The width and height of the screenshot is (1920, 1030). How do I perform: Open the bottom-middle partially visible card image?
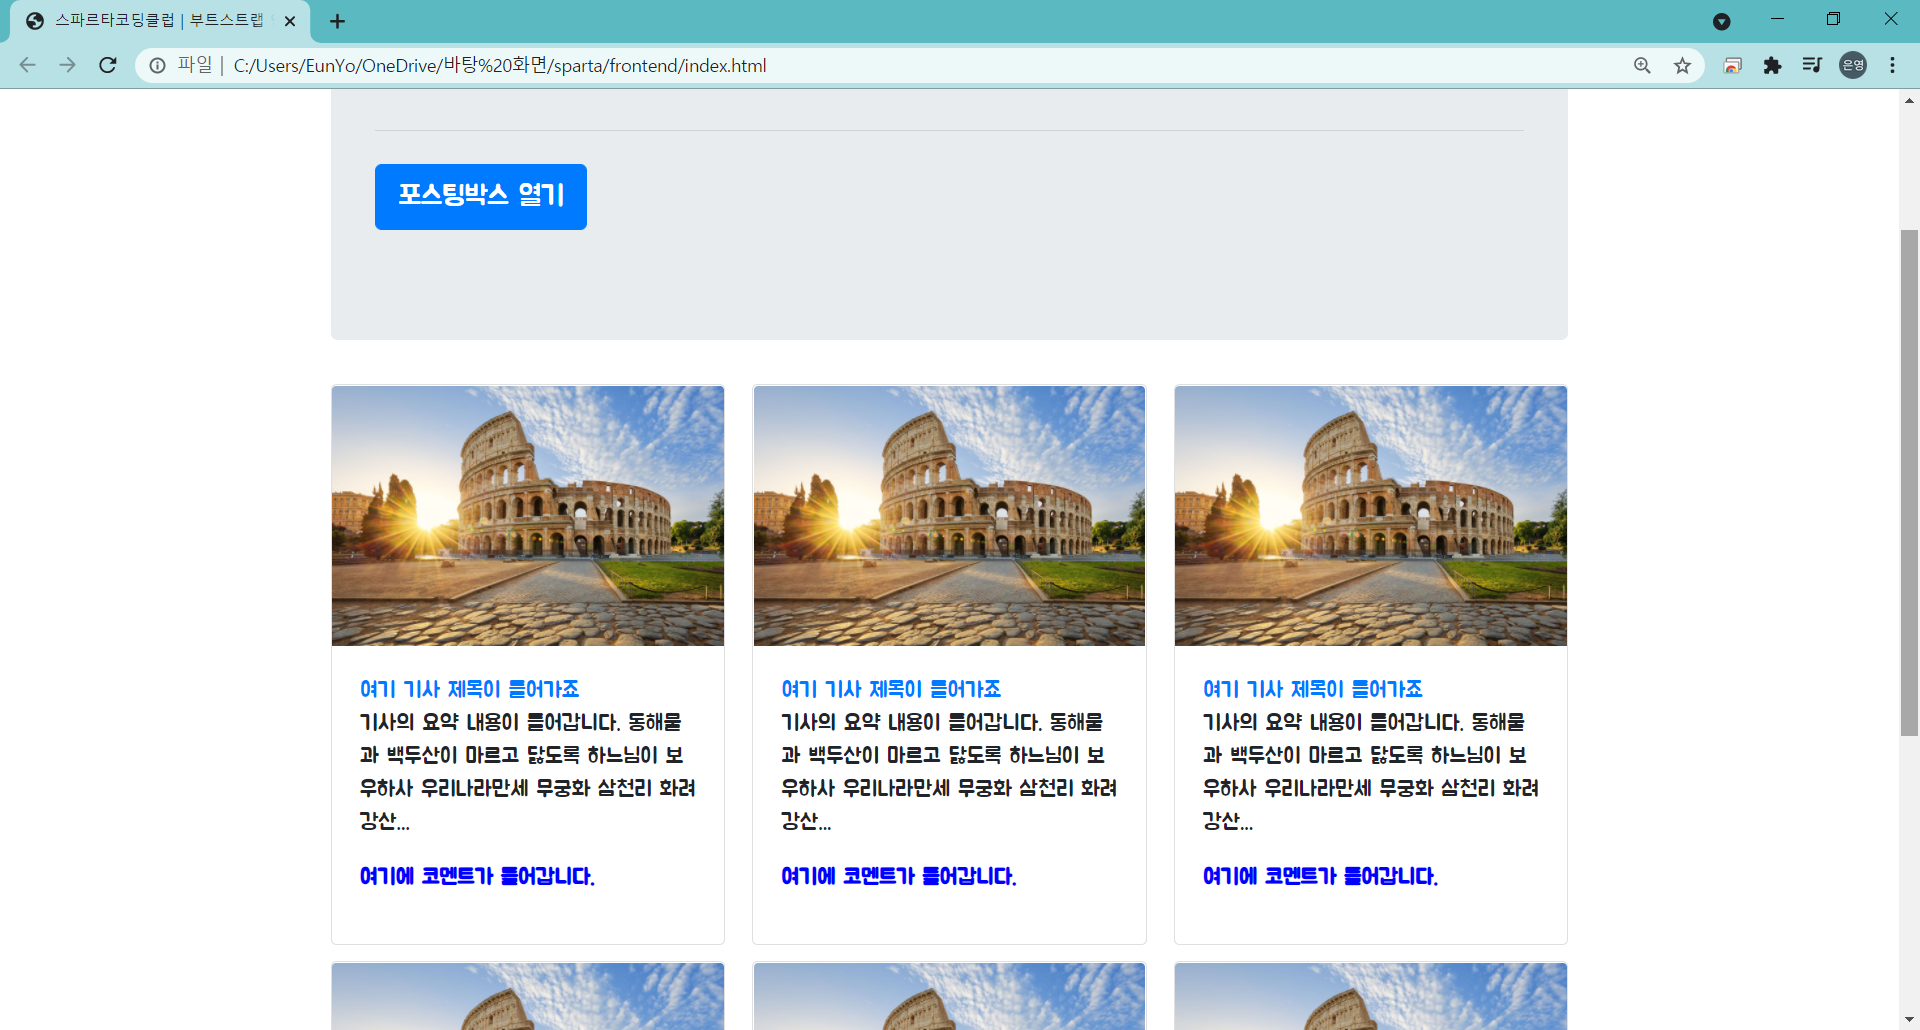click(x=949, y=997)
